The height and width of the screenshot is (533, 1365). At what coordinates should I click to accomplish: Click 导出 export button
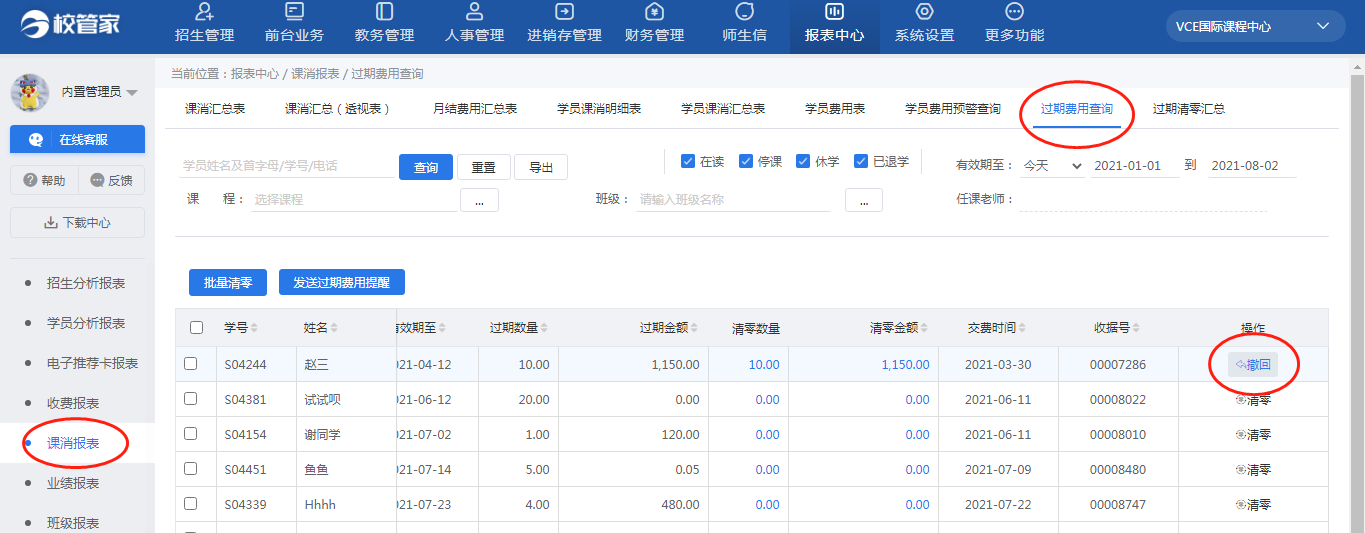(541, 167)
